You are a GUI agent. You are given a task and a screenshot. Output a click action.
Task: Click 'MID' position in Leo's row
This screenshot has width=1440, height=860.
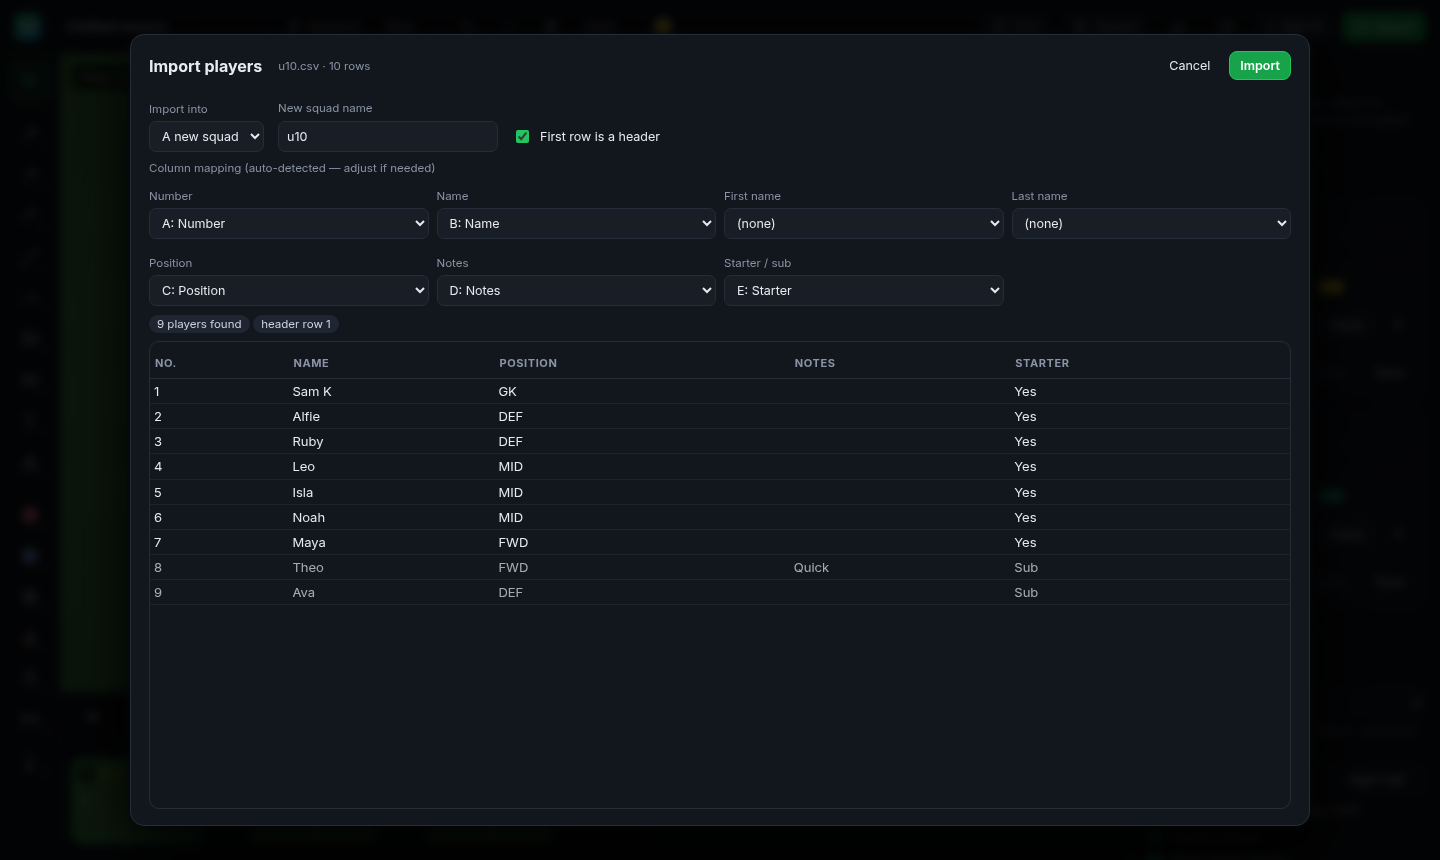click(x=511, y=467)
